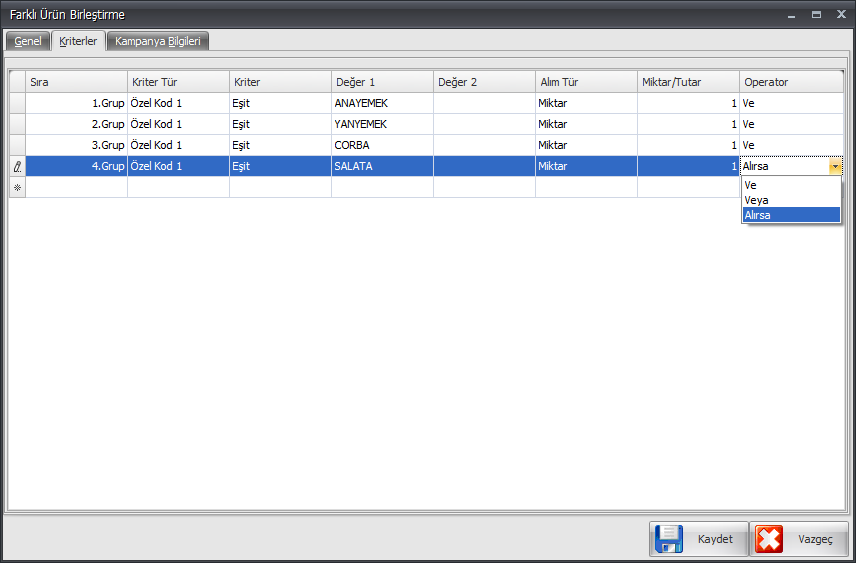Click the pencil edit indicator on row 4

(x=17, y=167)
